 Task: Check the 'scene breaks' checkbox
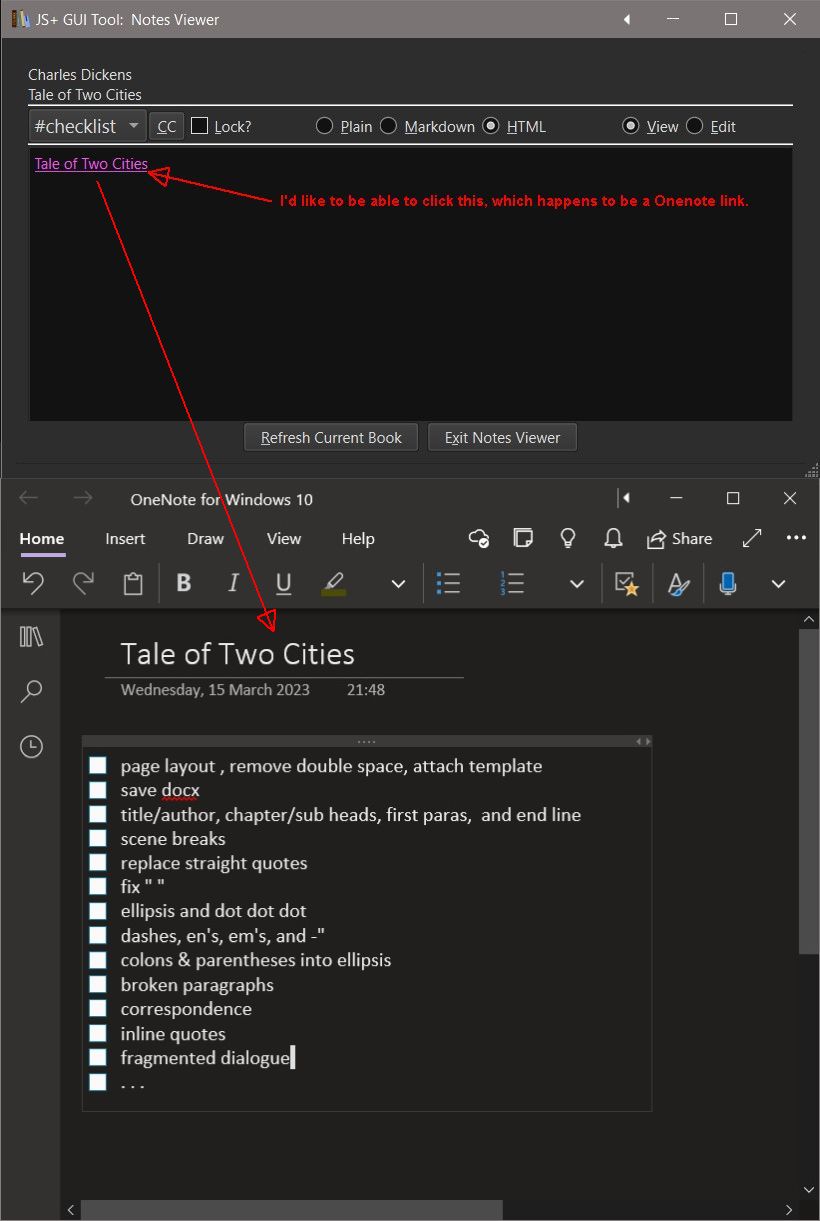[97, 838]
